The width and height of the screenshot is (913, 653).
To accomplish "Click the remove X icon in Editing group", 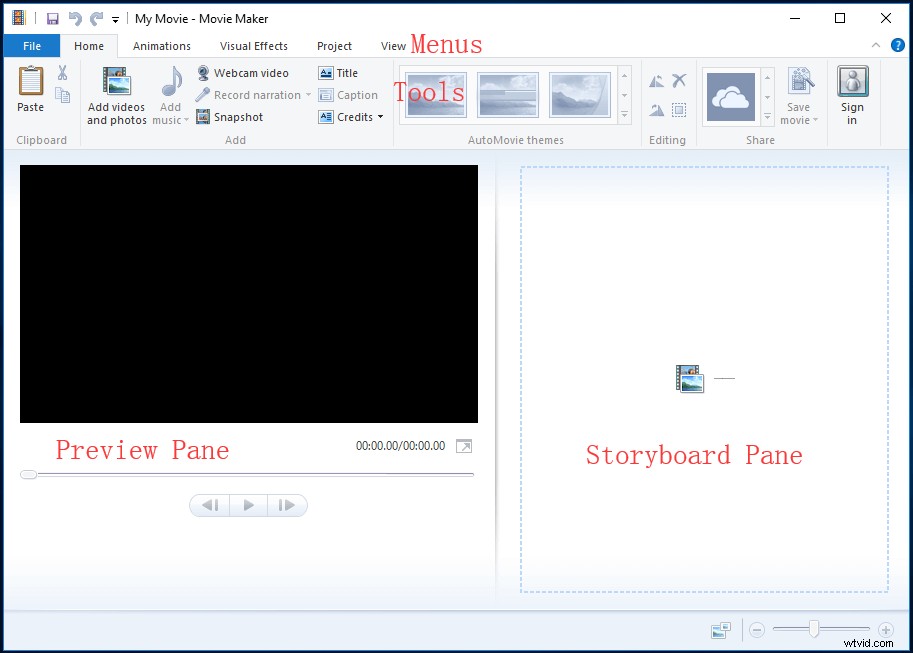I will [x=679, y=79].
